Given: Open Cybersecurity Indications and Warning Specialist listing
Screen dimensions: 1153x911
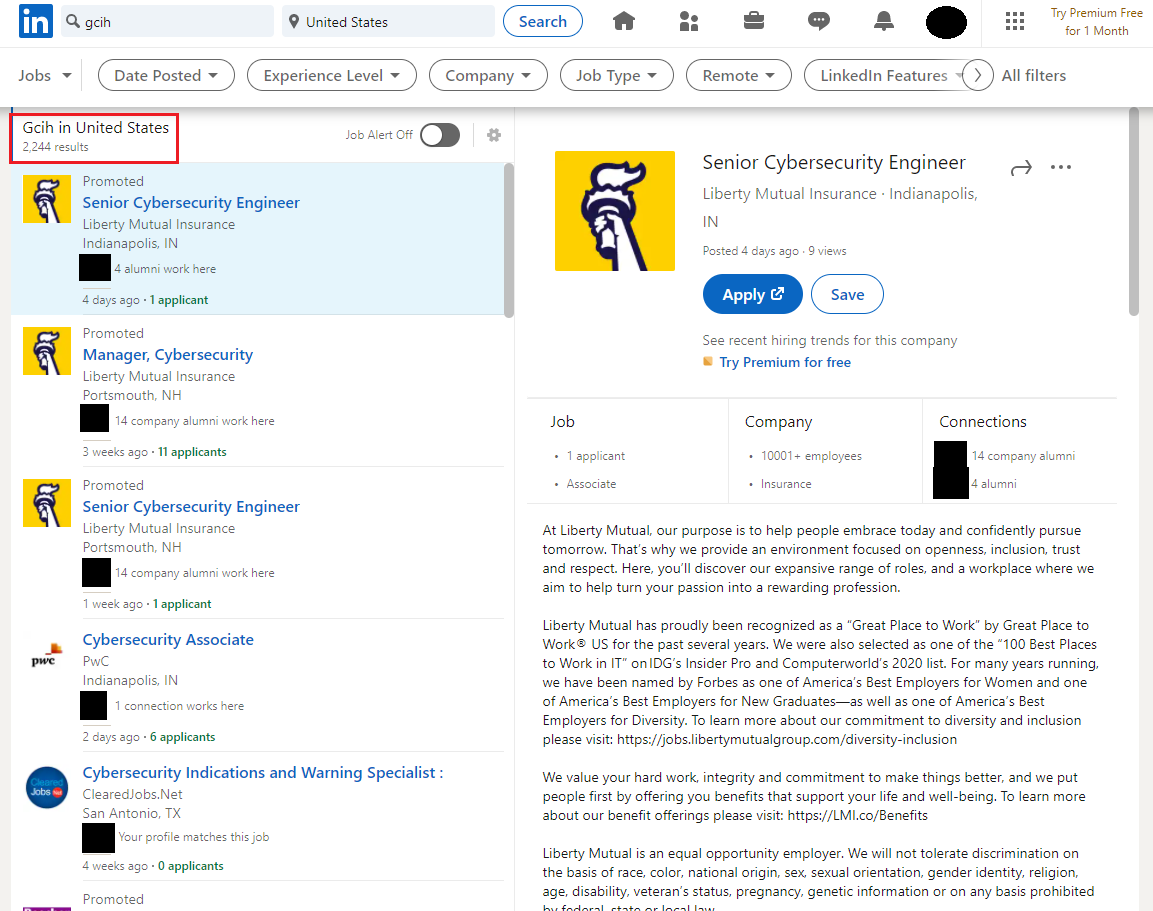Looking at the screenshot, I should tap(263, 772).
